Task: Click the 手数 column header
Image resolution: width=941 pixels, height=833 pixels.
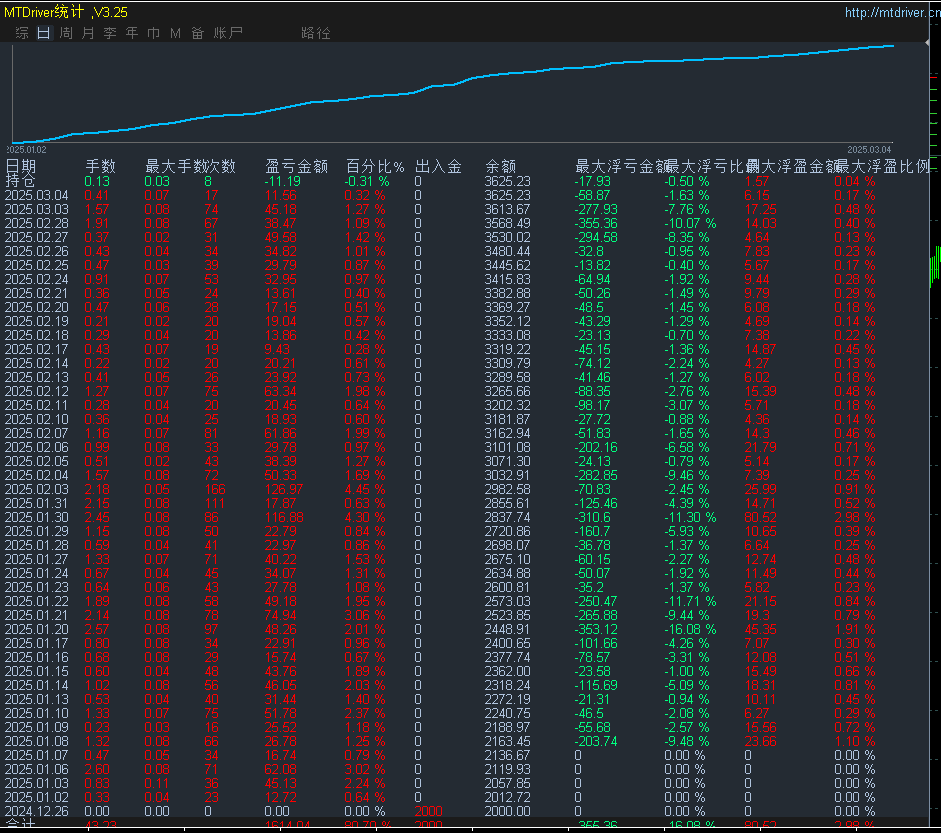Action: click(100, 166)
